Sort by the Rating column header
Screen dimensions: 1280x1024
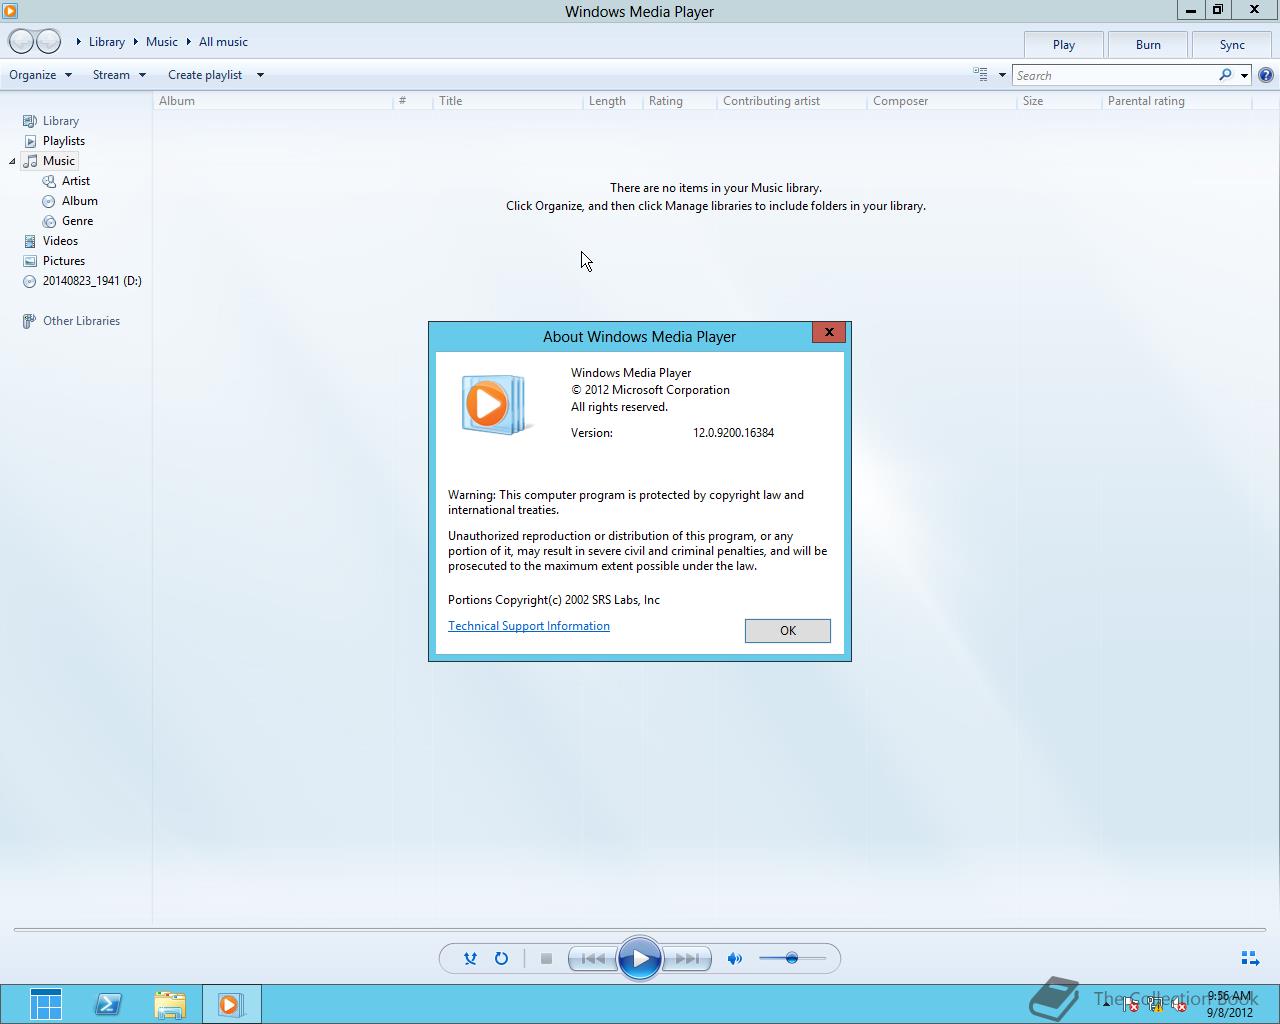click(680, 101)
